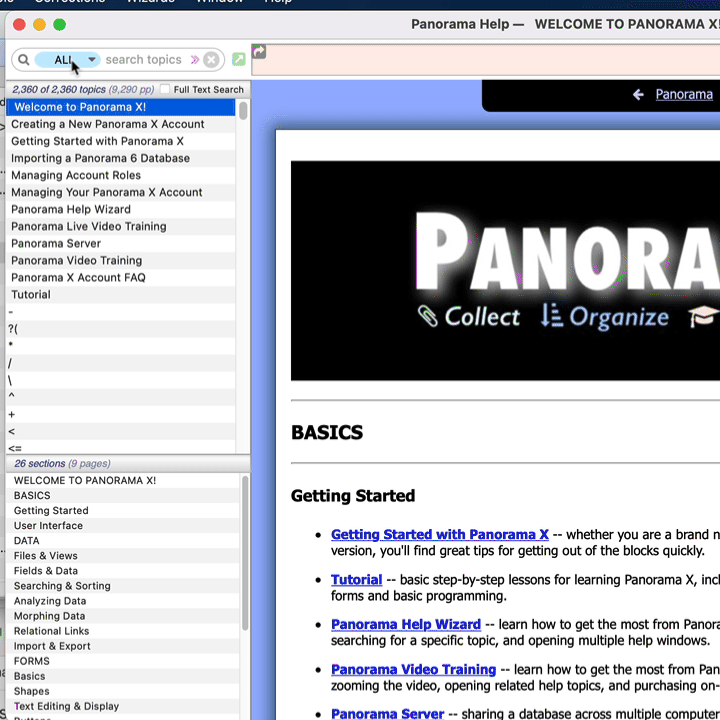Open Panorama Video Training hyperlink in page
Image resolution: width=720 pixels, height=720 pixels.
[x=413, y=669]
